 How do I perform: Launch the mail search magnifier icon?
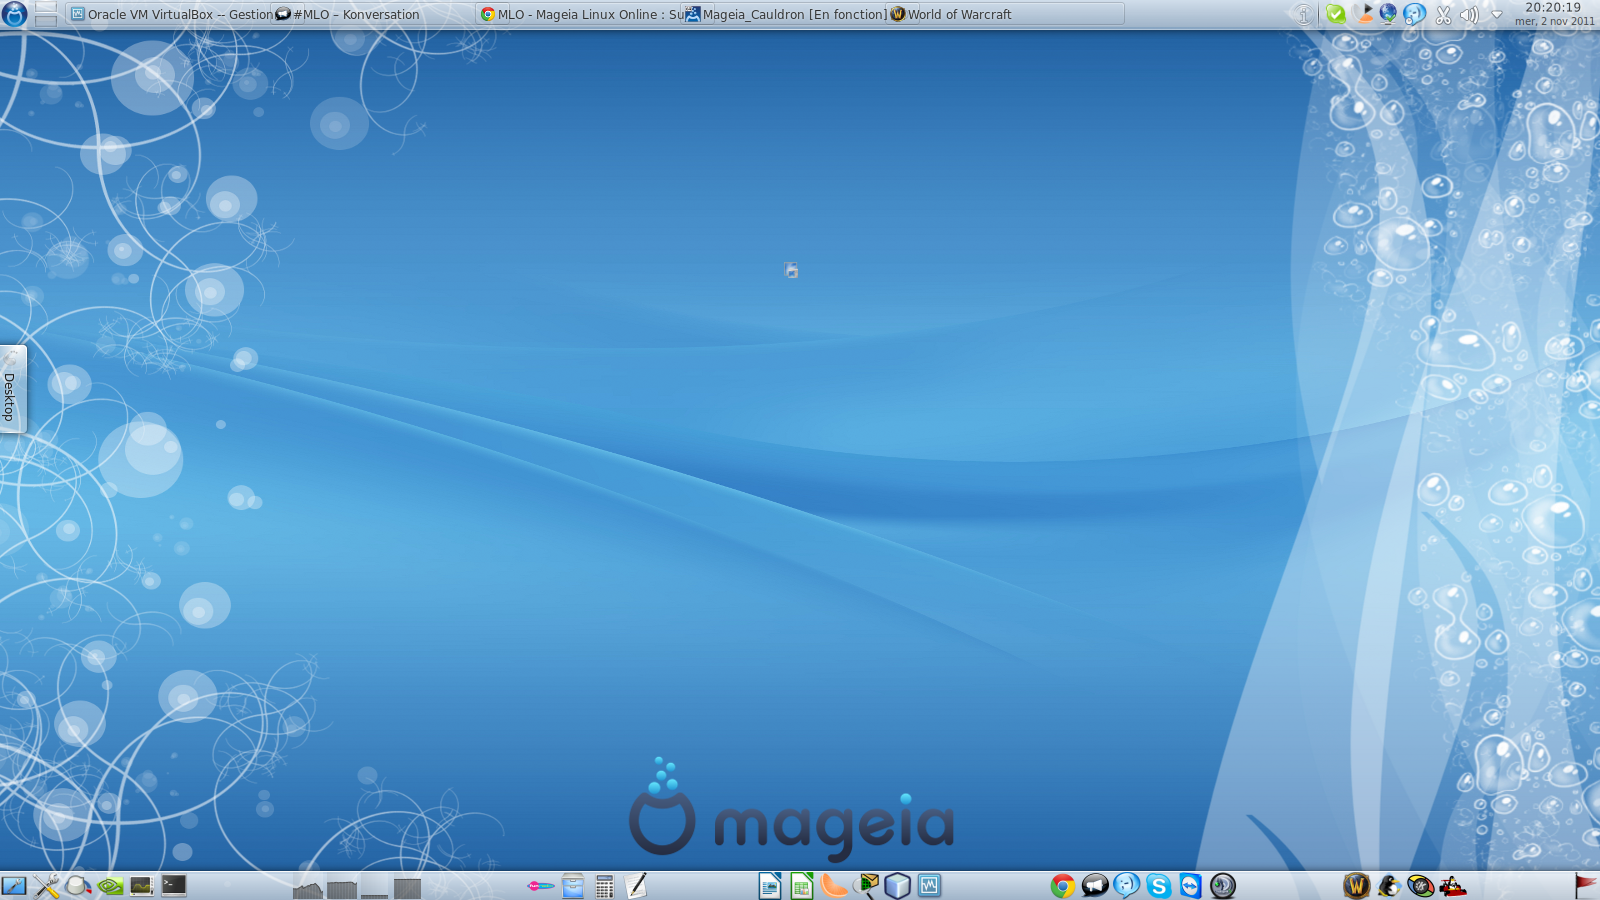click(x=866, y=885)
